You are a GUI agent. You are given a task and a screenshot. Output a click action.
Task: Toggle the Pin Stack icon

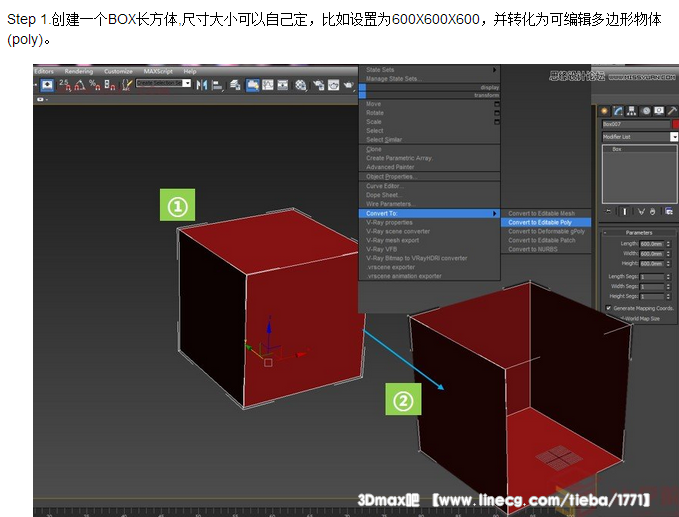(609, 211)
